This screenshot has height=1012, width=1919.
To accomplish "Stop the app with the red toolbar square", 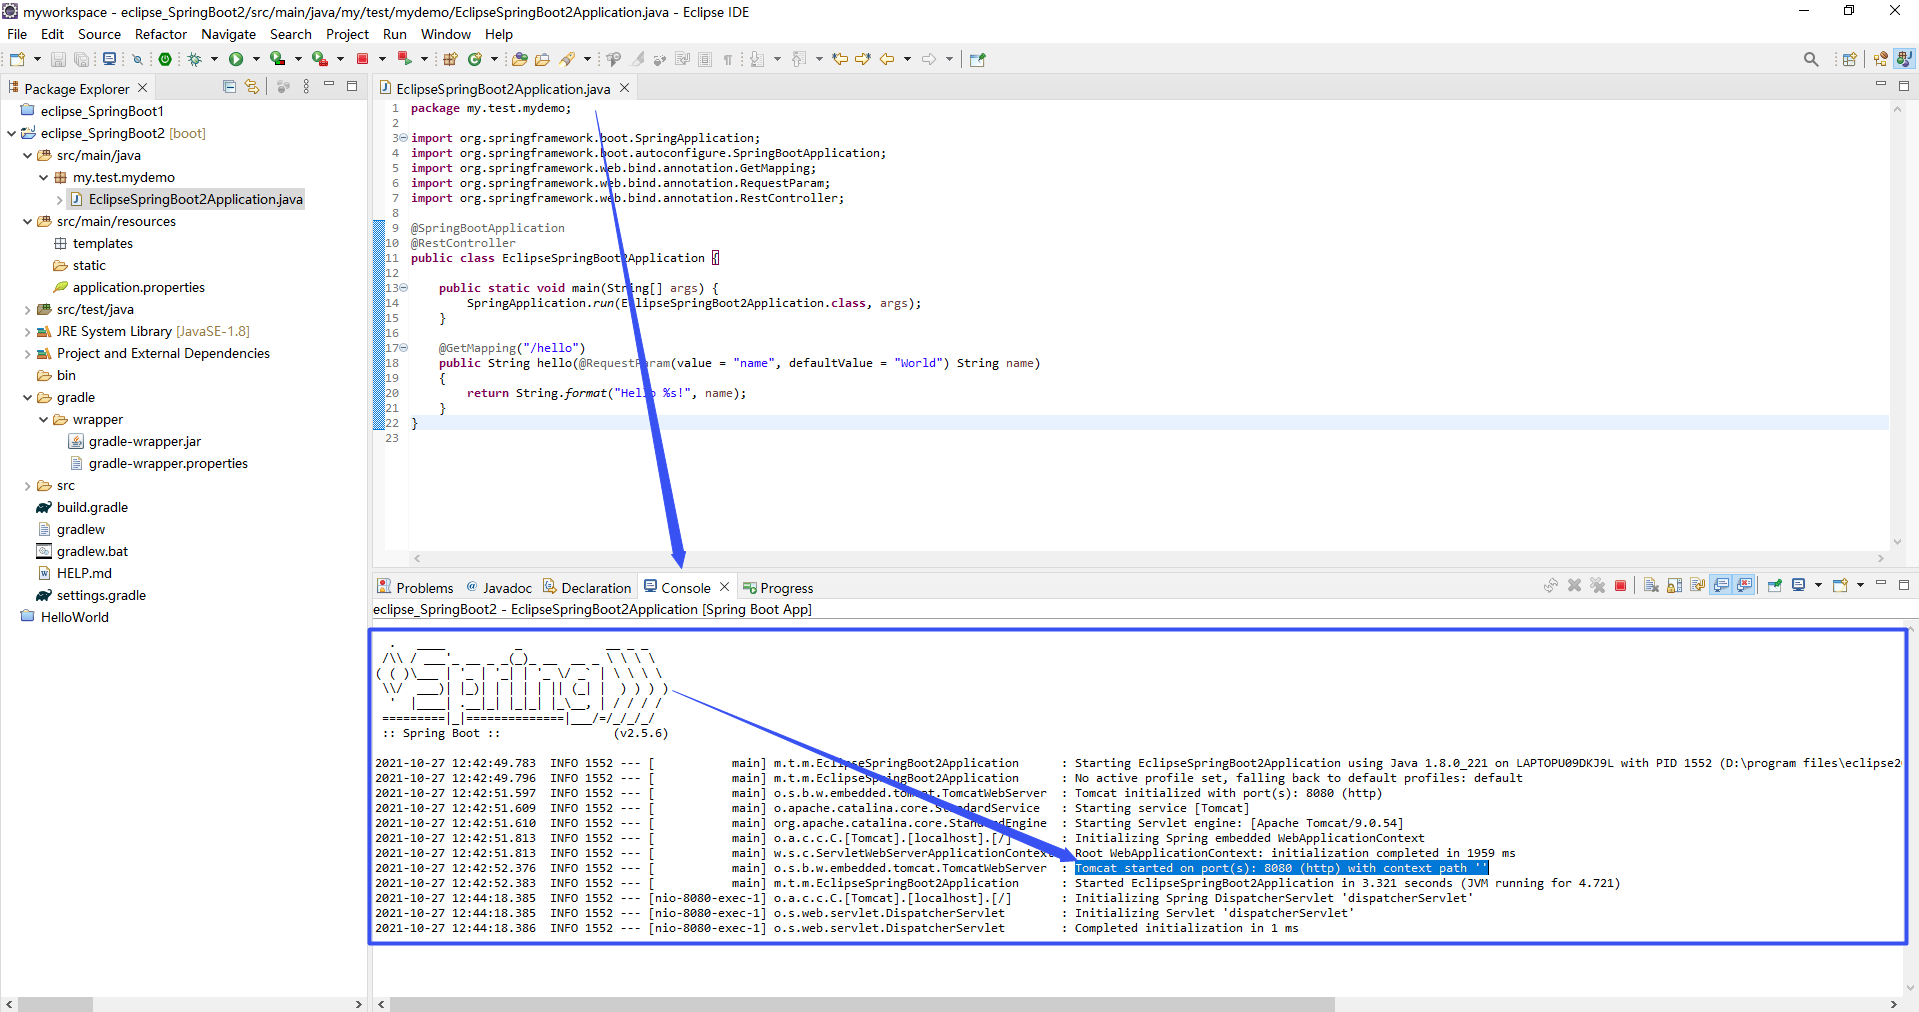I will (362, 59).
